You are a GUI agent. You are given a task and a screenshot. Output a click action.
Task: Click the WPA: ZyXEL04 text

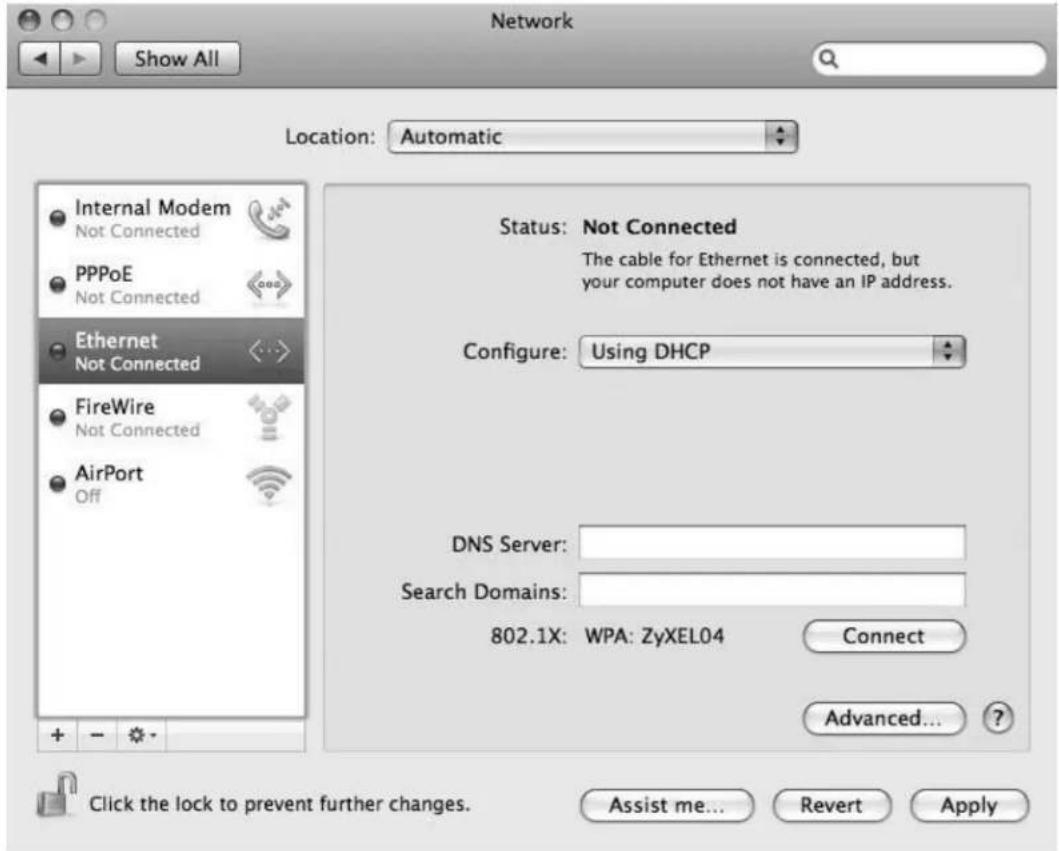(x=654, y=636)
